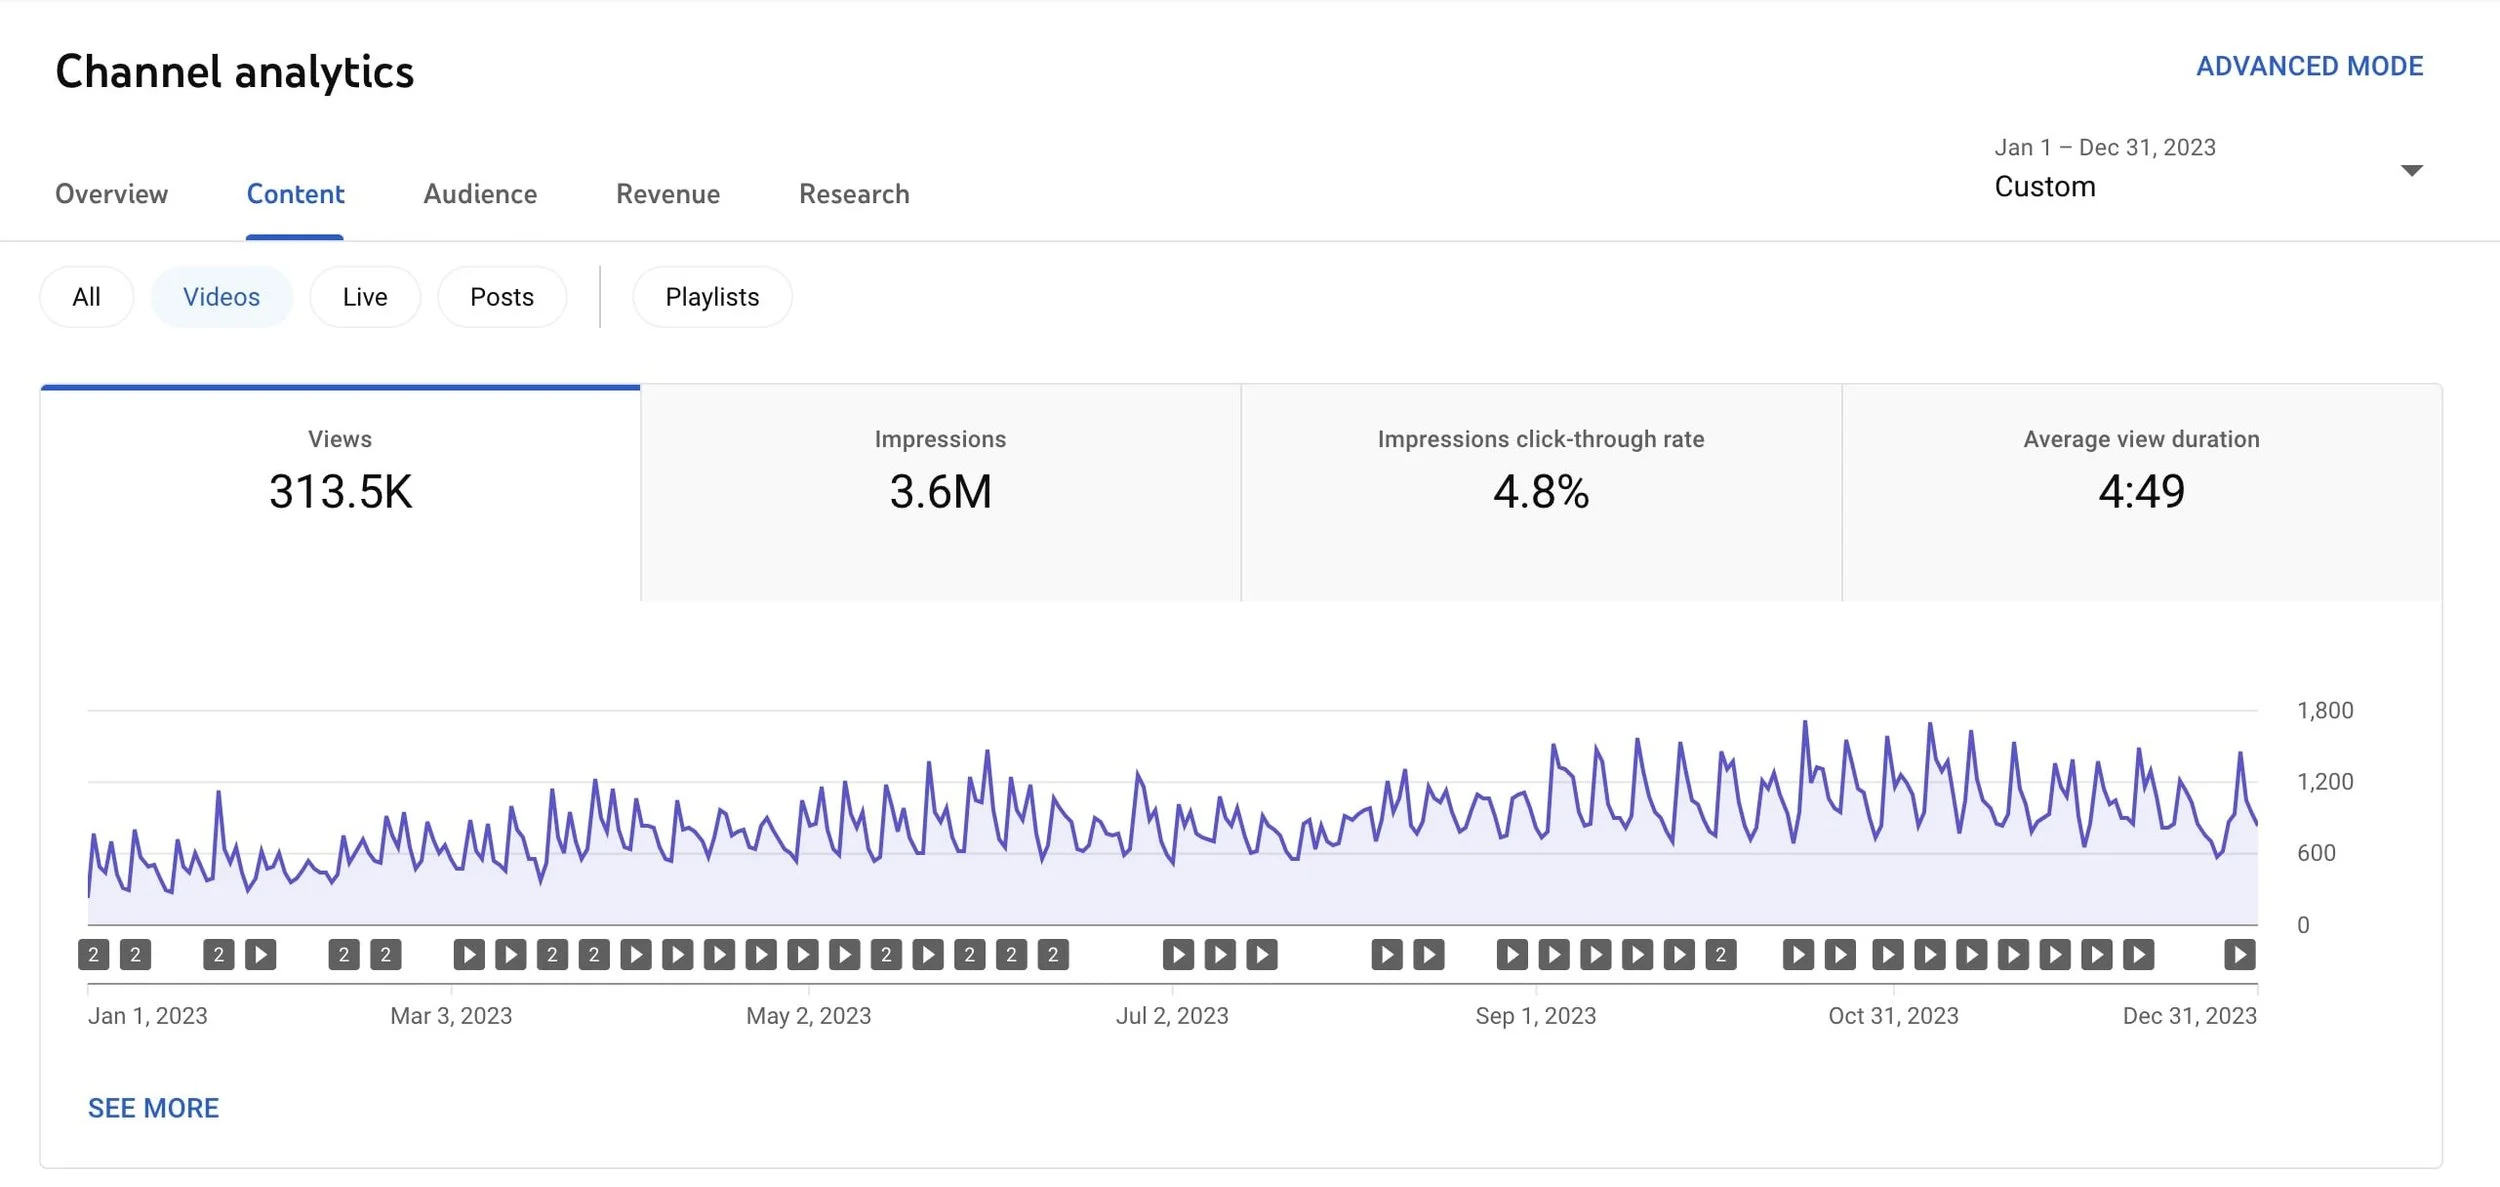Screen dimensions: 2500x1187
Task: Click first of three play markers at Jul 2
Action: [x=1178, y=955]
